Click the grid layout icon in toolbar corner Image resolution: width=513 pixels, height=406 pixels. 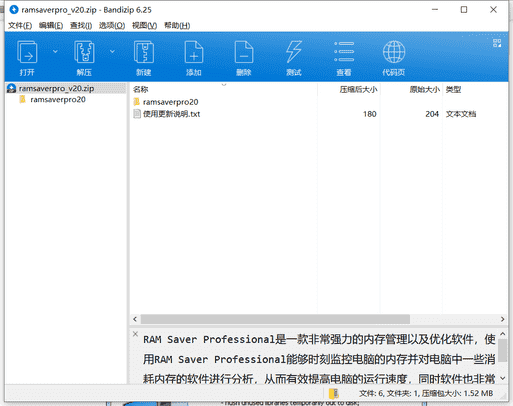click(497, 43)
